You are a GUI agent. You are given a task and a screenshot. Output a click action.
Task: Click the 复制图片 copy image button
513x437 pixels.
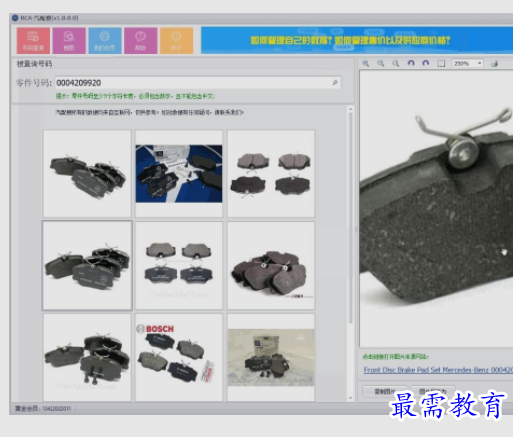(x=385, y=391)
